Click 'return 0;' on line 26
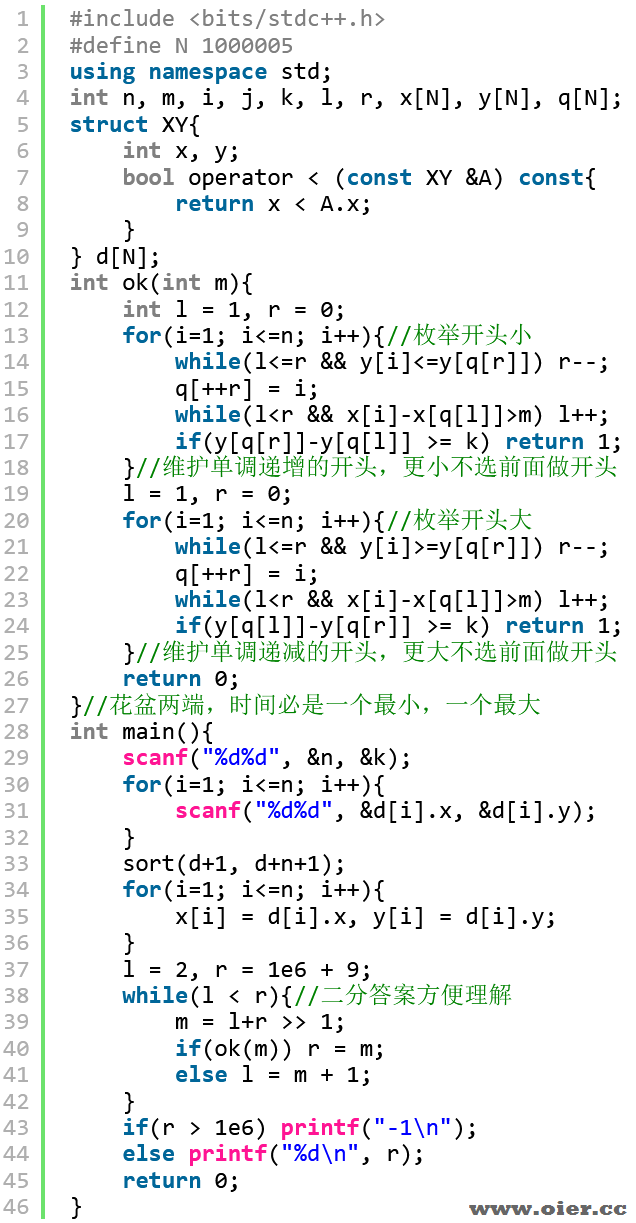The width and height of the screenshot is (636, 1223). click(x=181, y=678)
